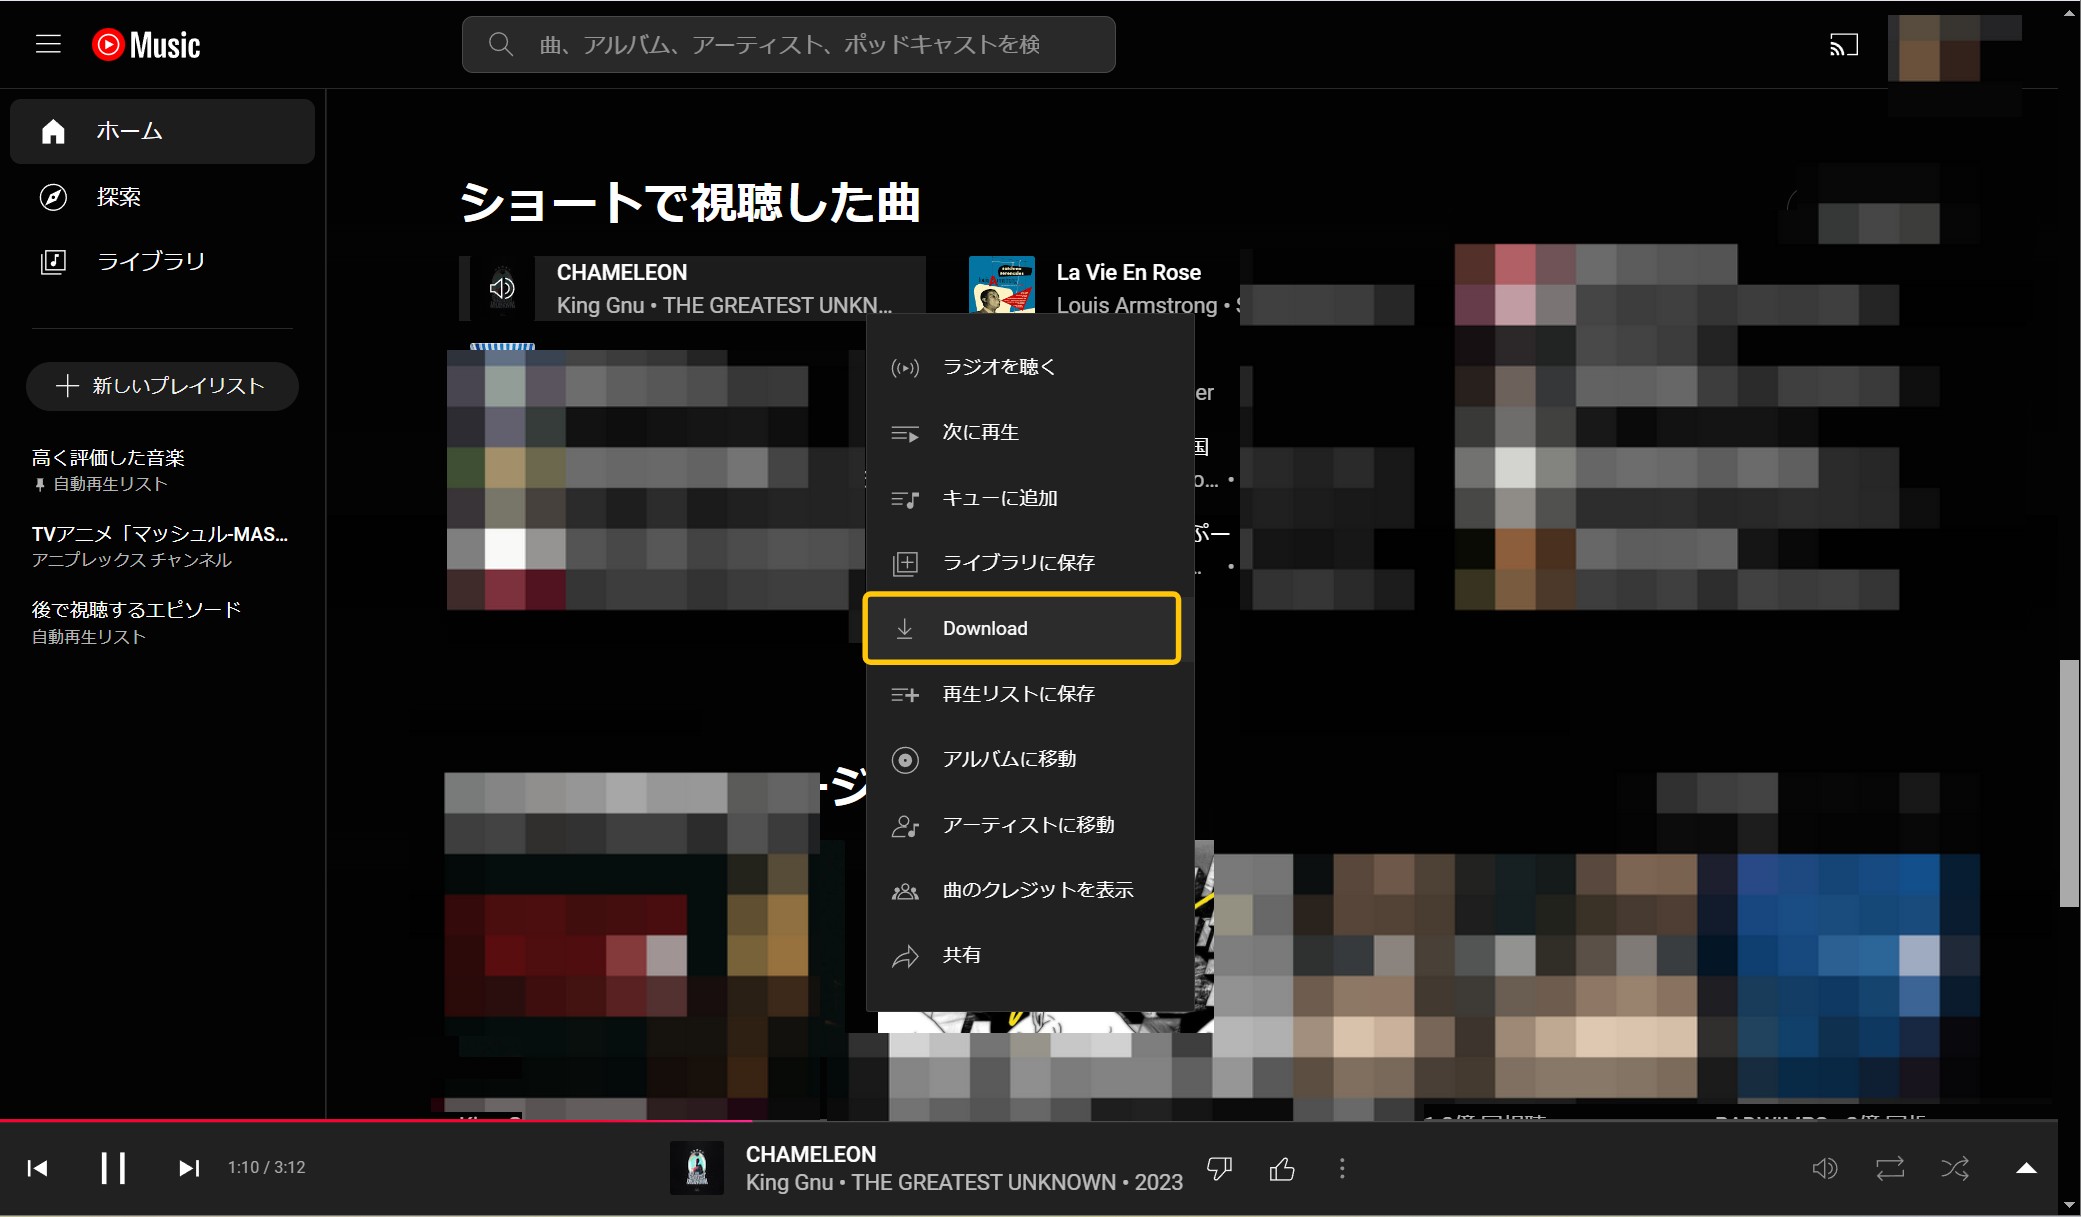The width and height of the screenshot is (2081, 1217).
Task: Skip to previous track
Action: pyautogui.click(x=38, y=1168)
